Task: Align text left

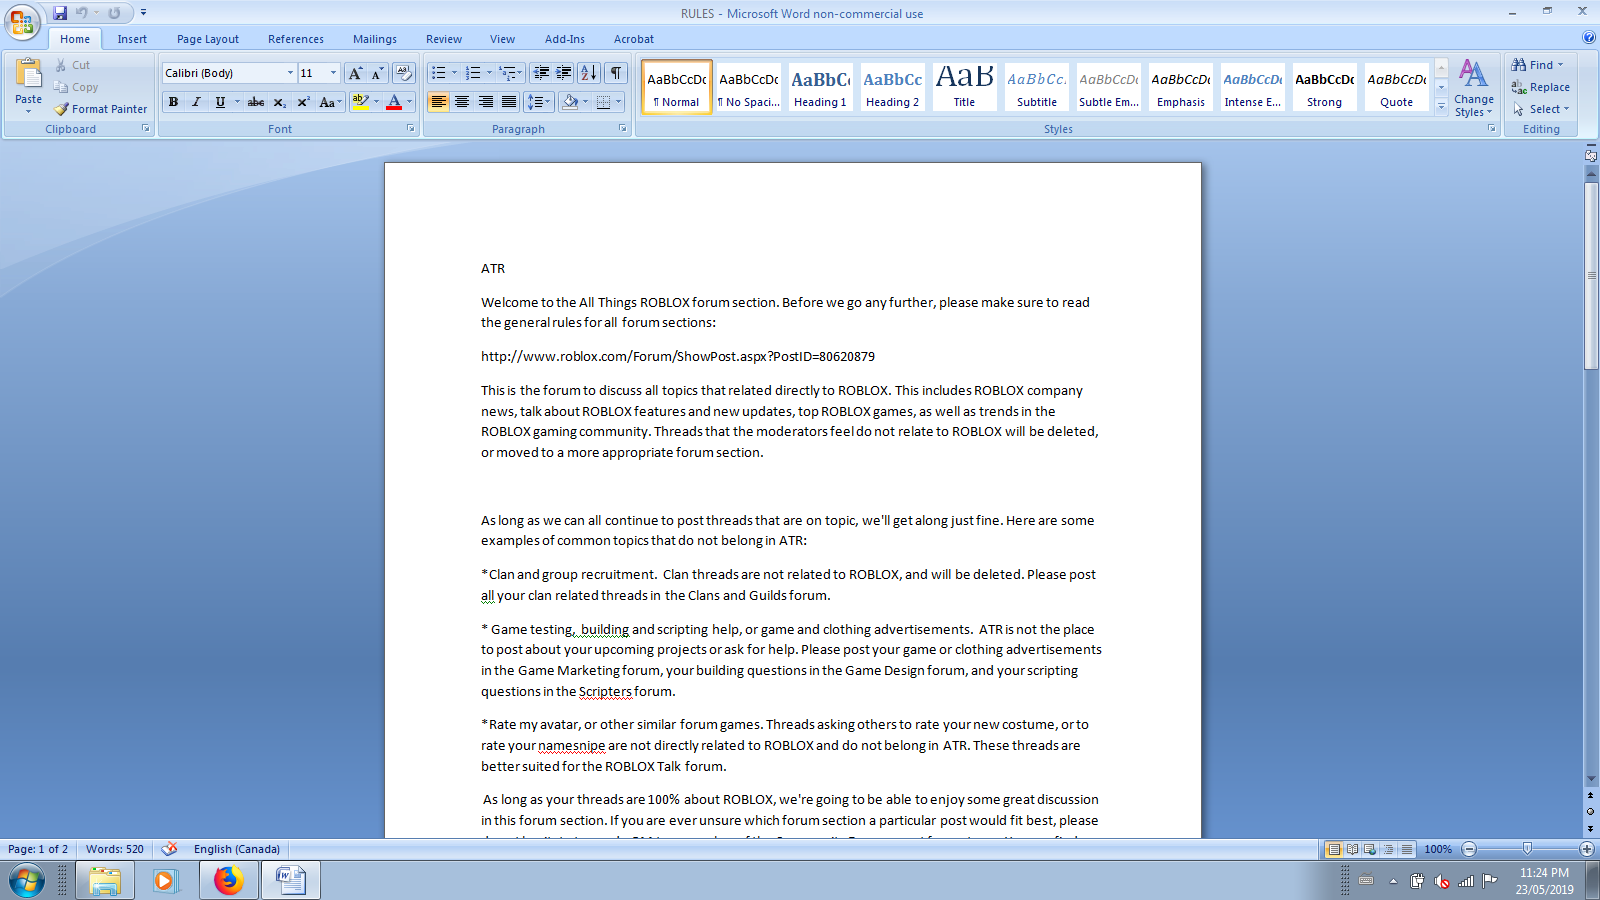Action: [439, 102]
